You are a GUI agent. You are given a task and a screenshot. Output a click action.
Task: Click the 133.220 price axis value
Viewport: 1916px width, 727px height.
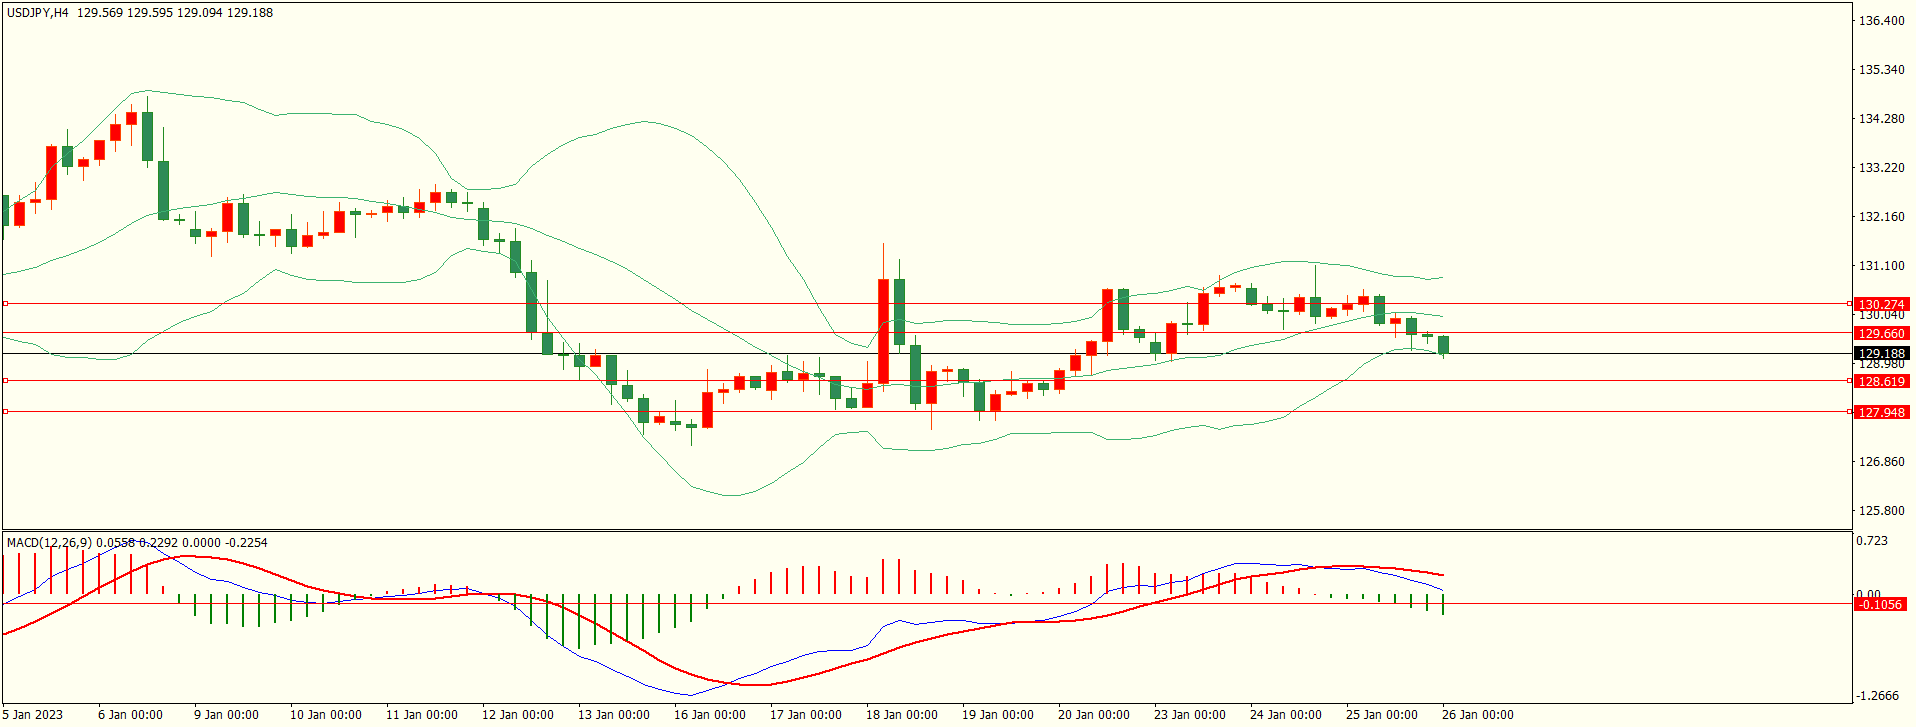tap(1881, 167)
